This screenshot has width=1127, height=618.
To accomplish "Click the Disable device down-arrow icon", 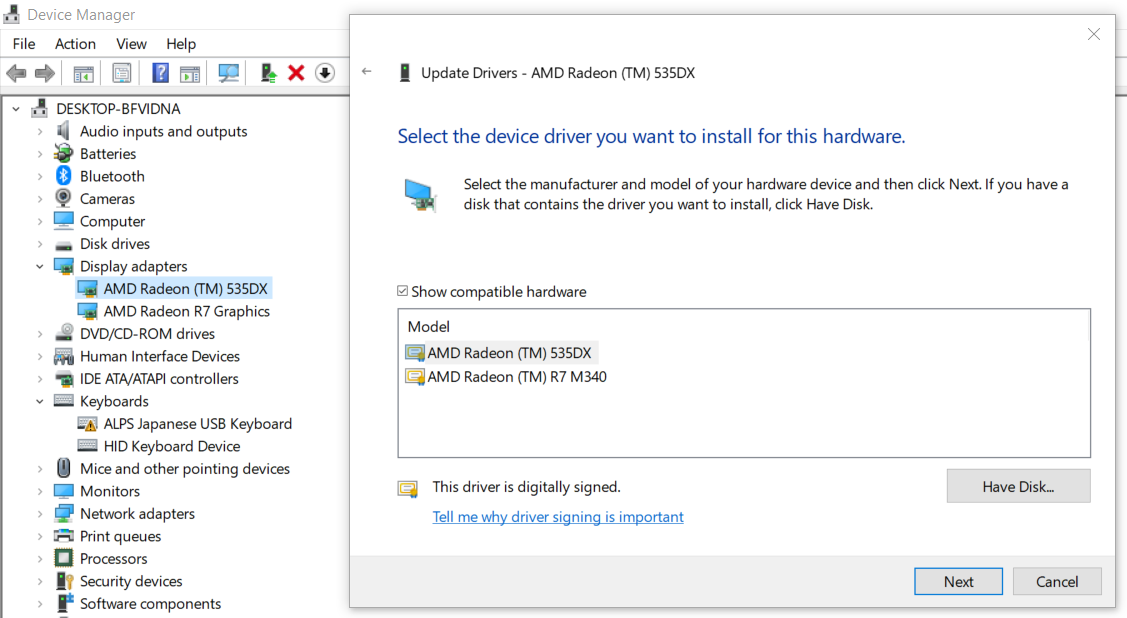I will [325, 73].
